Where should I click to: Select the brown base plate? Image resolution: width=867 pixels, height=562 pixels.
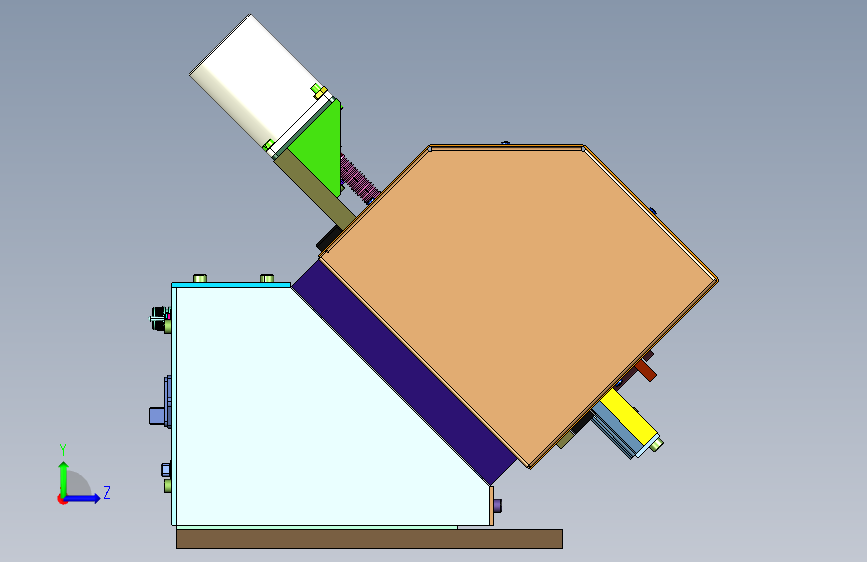[369, 539]
